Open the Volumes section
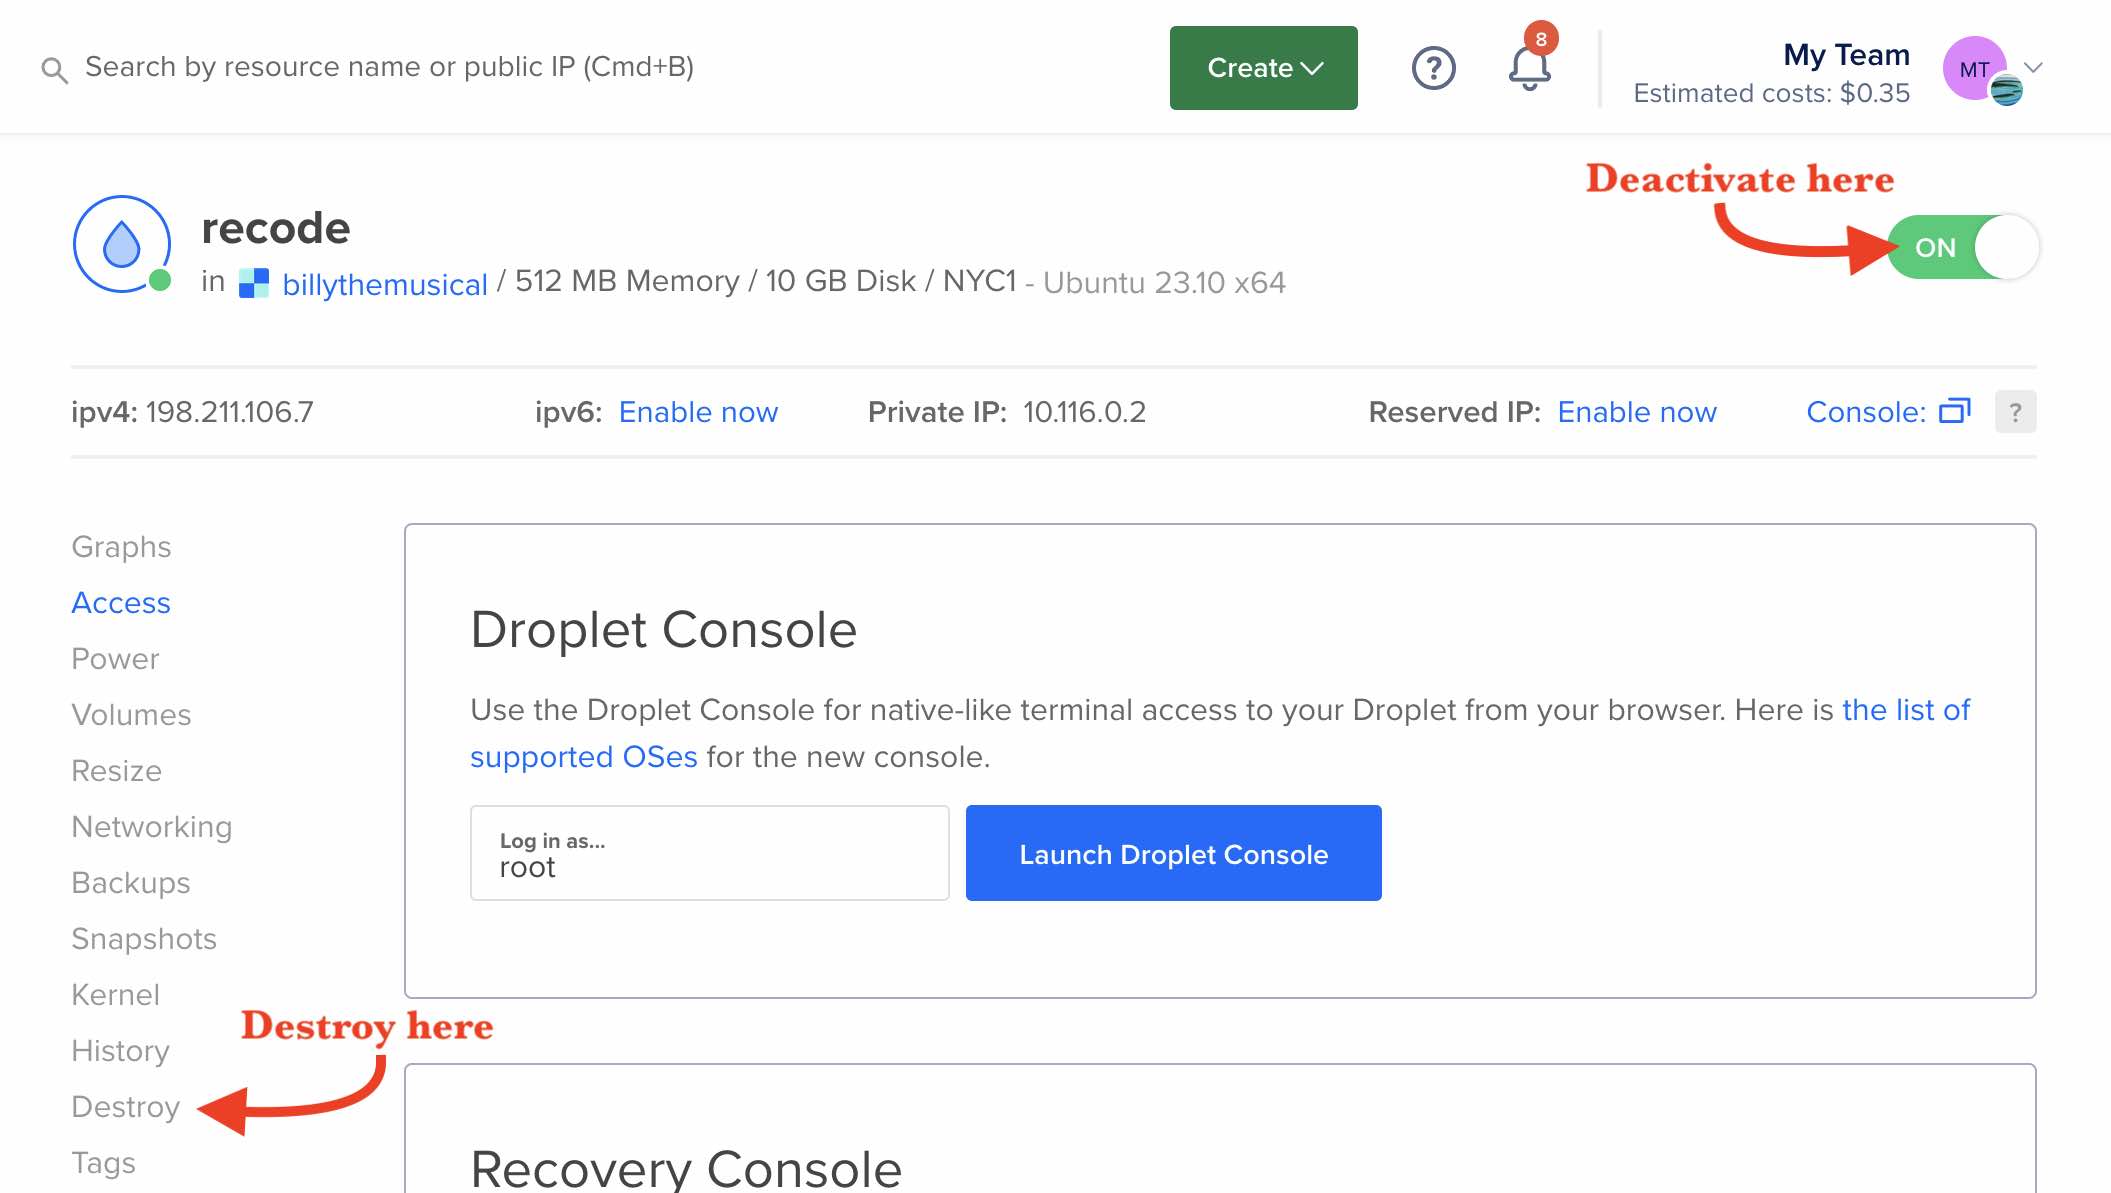This screenshot has height=1193, width=2111. (131, 715)
